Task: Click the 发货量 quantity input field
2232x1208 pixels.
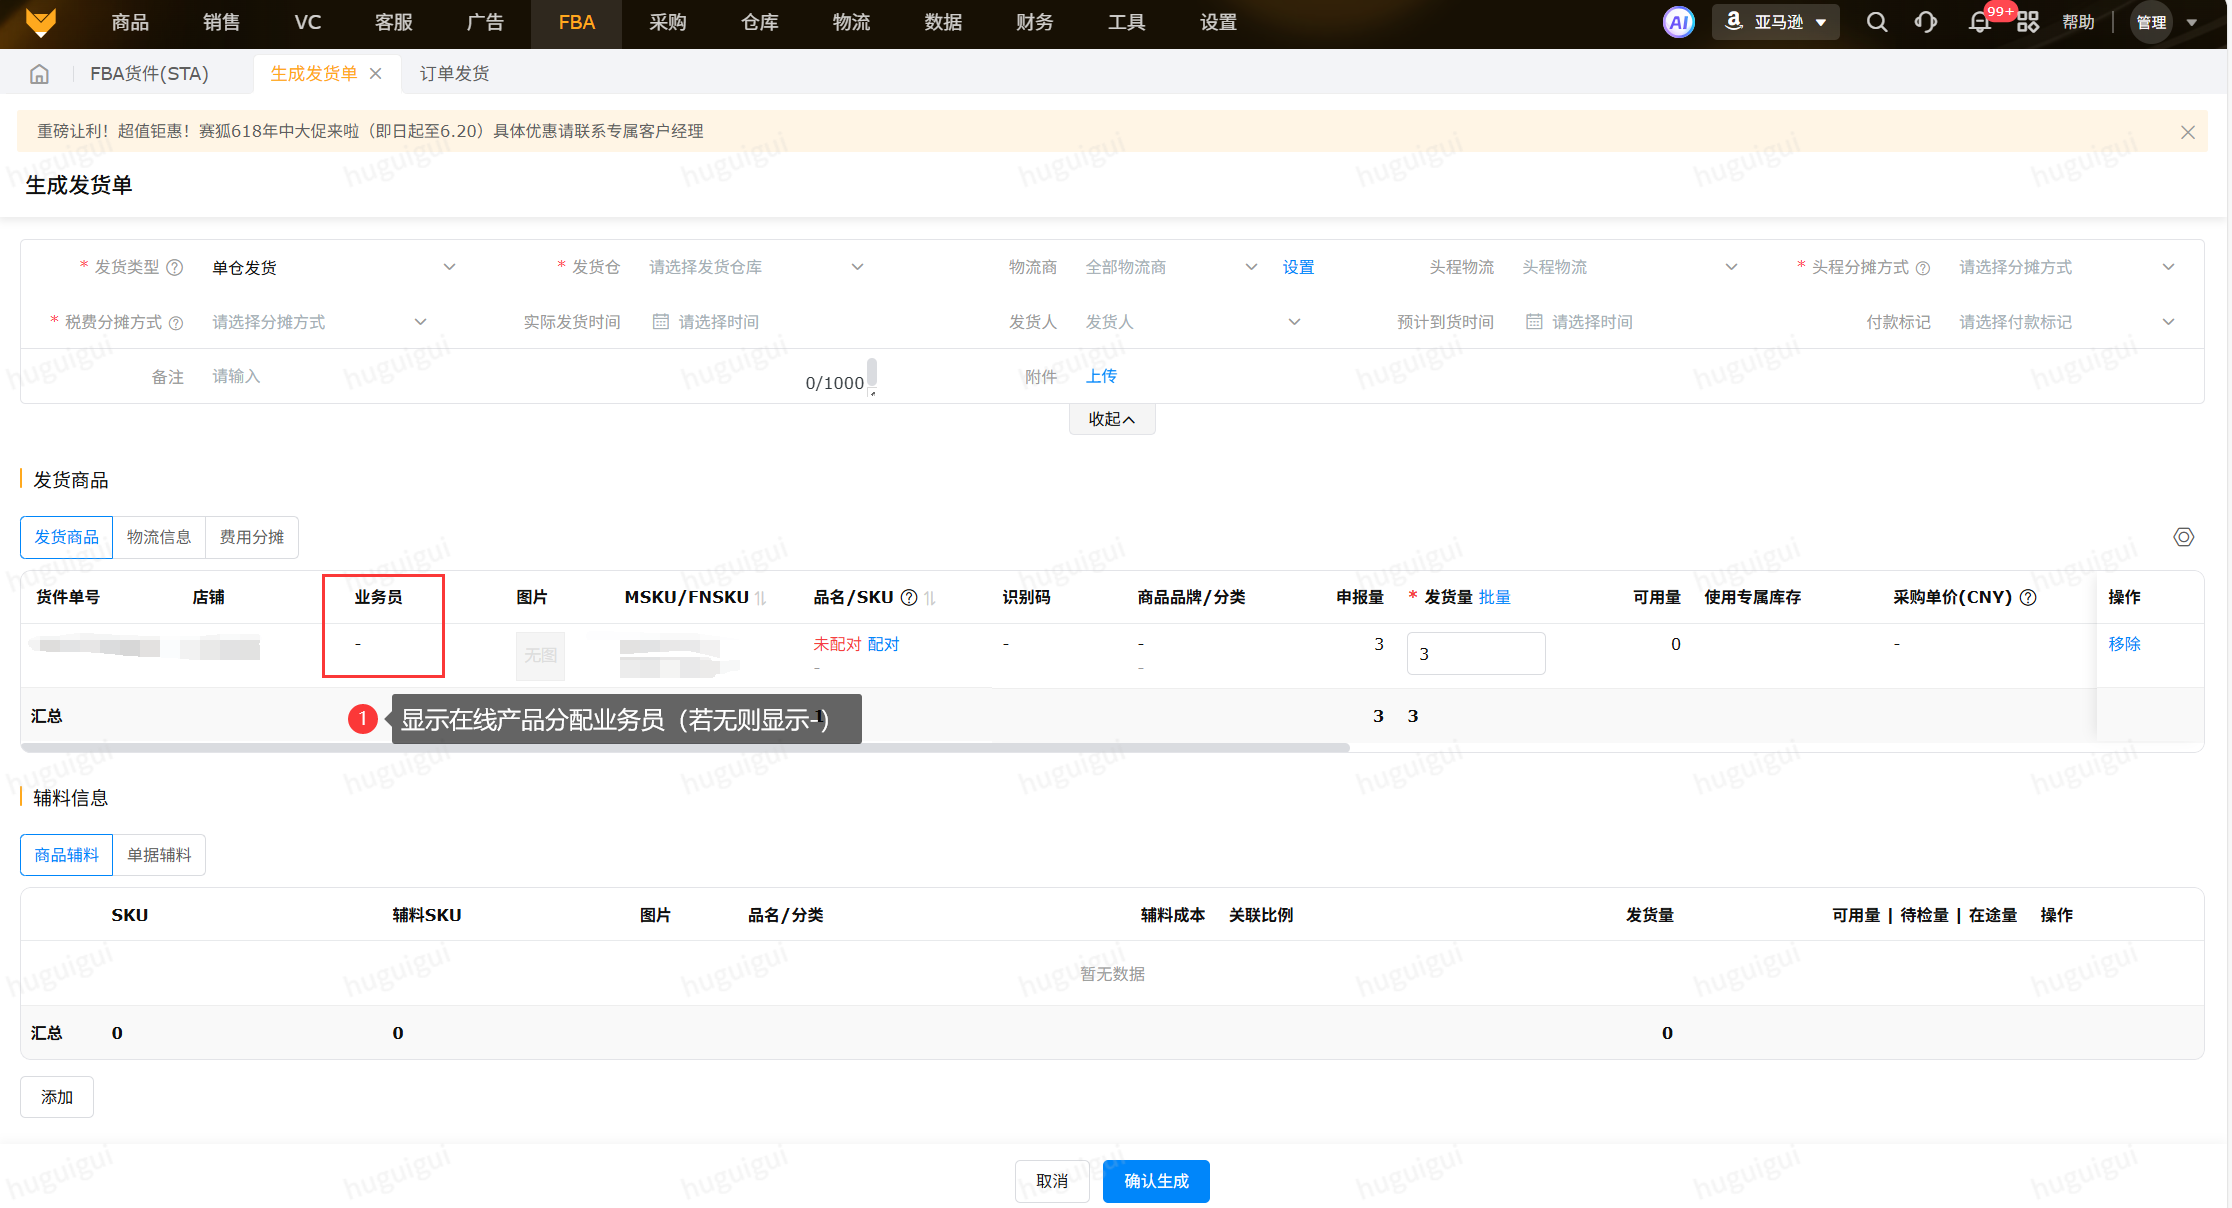Action: click(x=1475, y=654)
